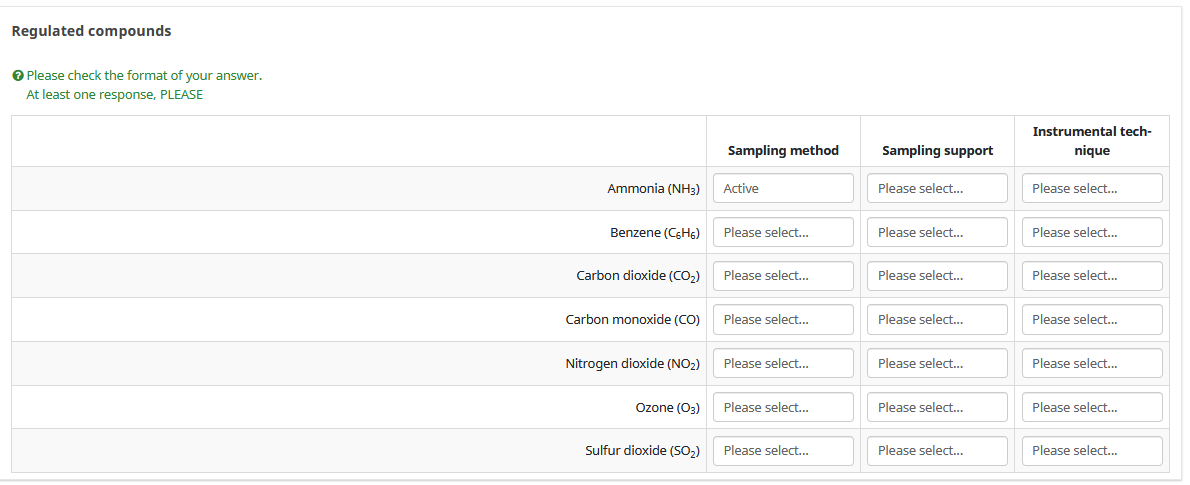
Task: Open Nitrogen dioxide sampling method dropdown
Action: 783,364
